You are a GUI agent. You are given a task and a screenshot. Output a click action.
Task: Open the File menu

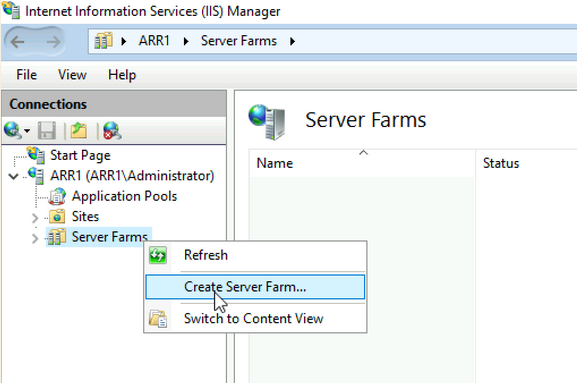[x=26, y=75]
